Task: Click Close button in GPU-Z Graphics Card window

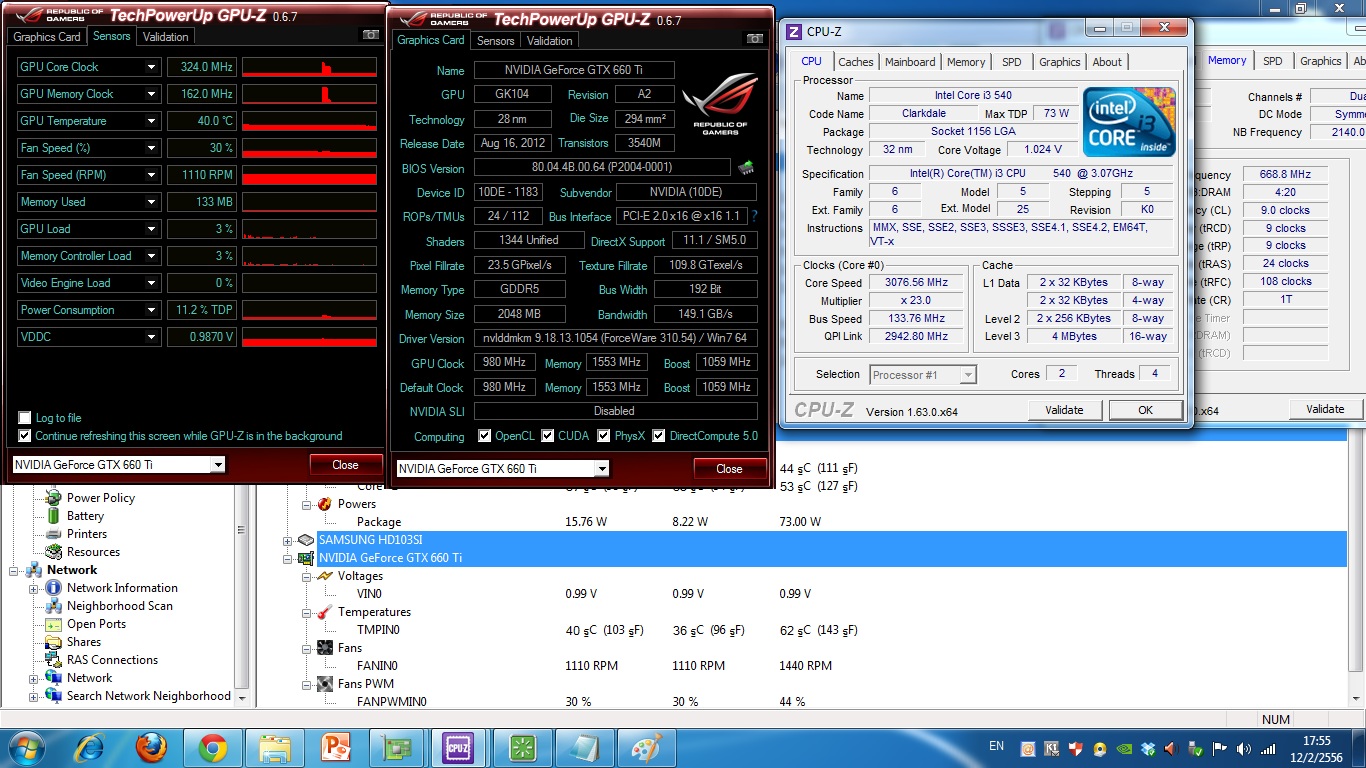Action: 729,469
